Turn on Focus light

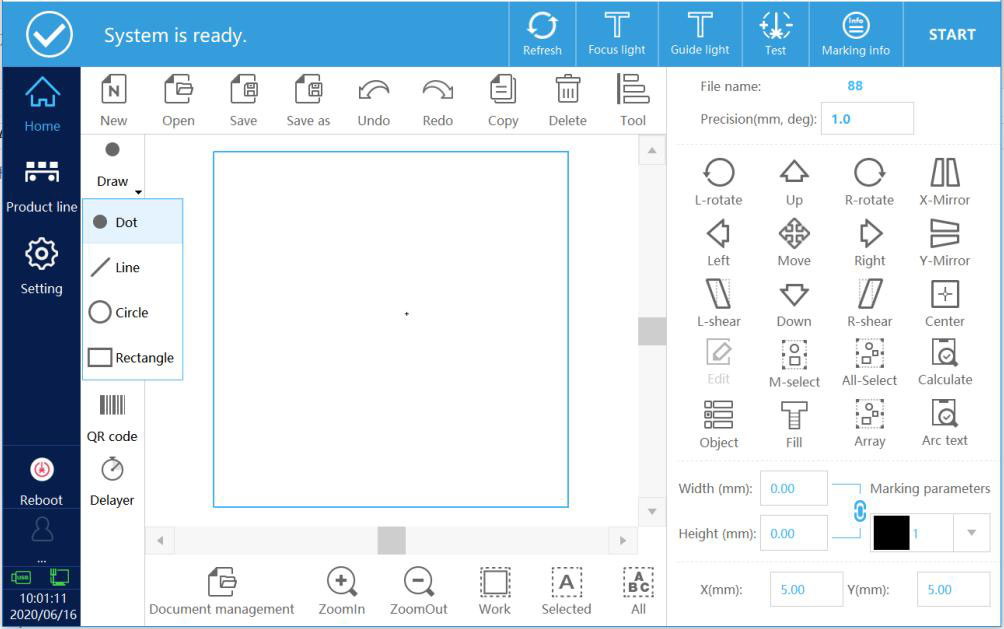(617, 34)
